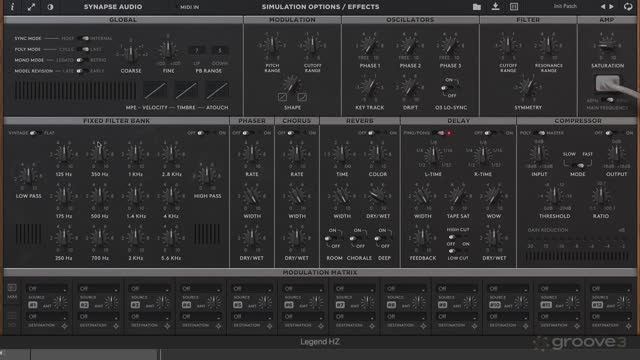The image size is (640, 360).
Task: Toggle the APM mains frequency switch
Action: (609, 100)
